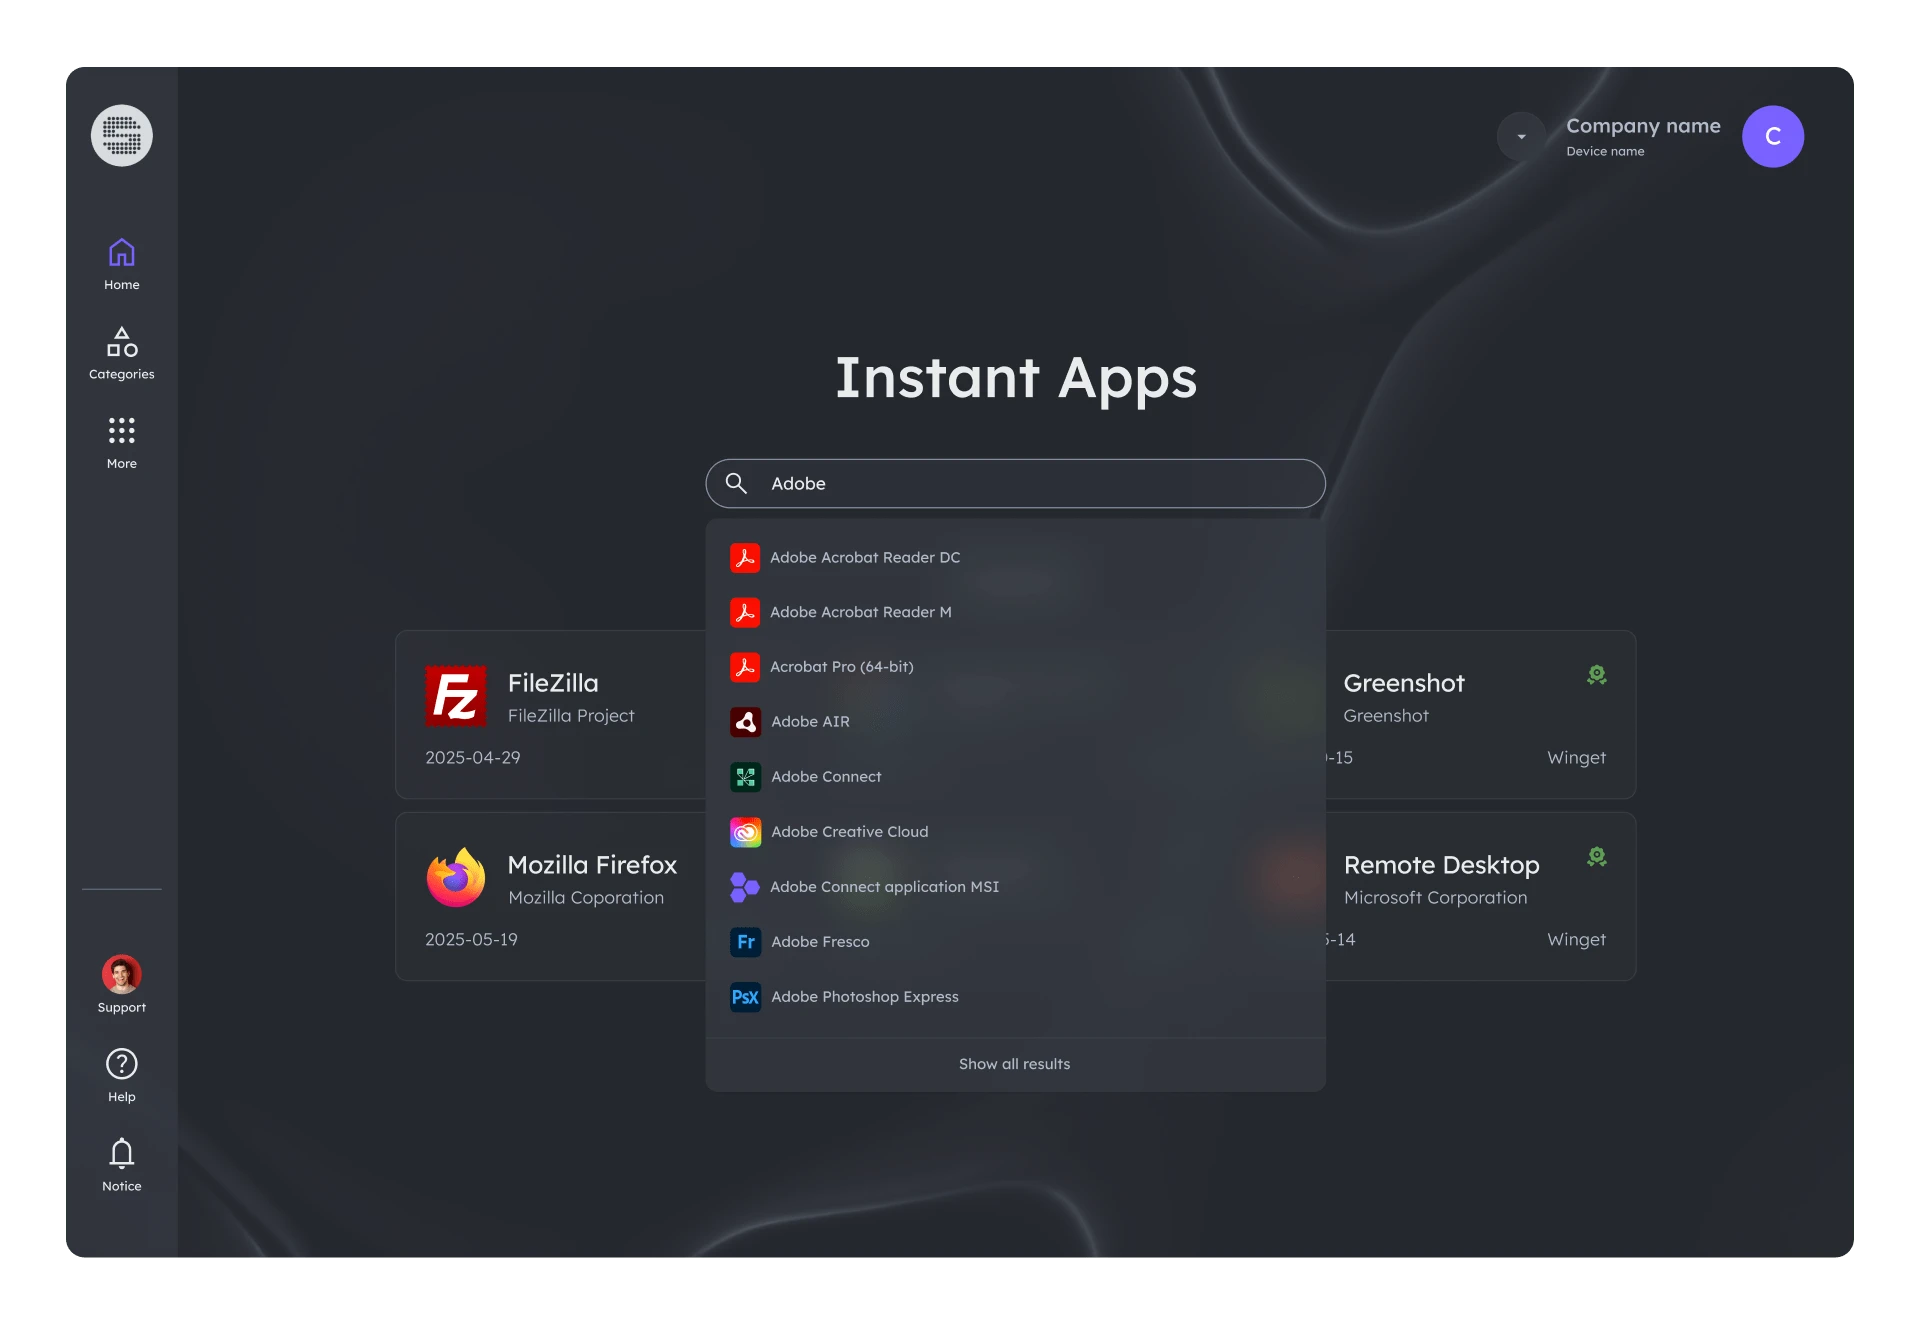Click the Mozilla Firefox logo icon
Screen dimensions: 1920x1320
point(456,877)
